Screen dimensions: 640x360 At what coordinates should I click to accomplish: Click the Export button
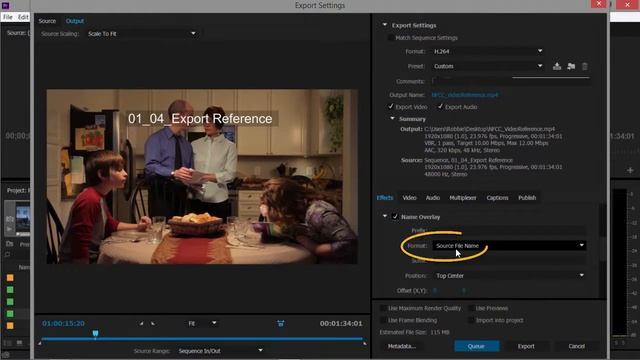coord(526,346)
